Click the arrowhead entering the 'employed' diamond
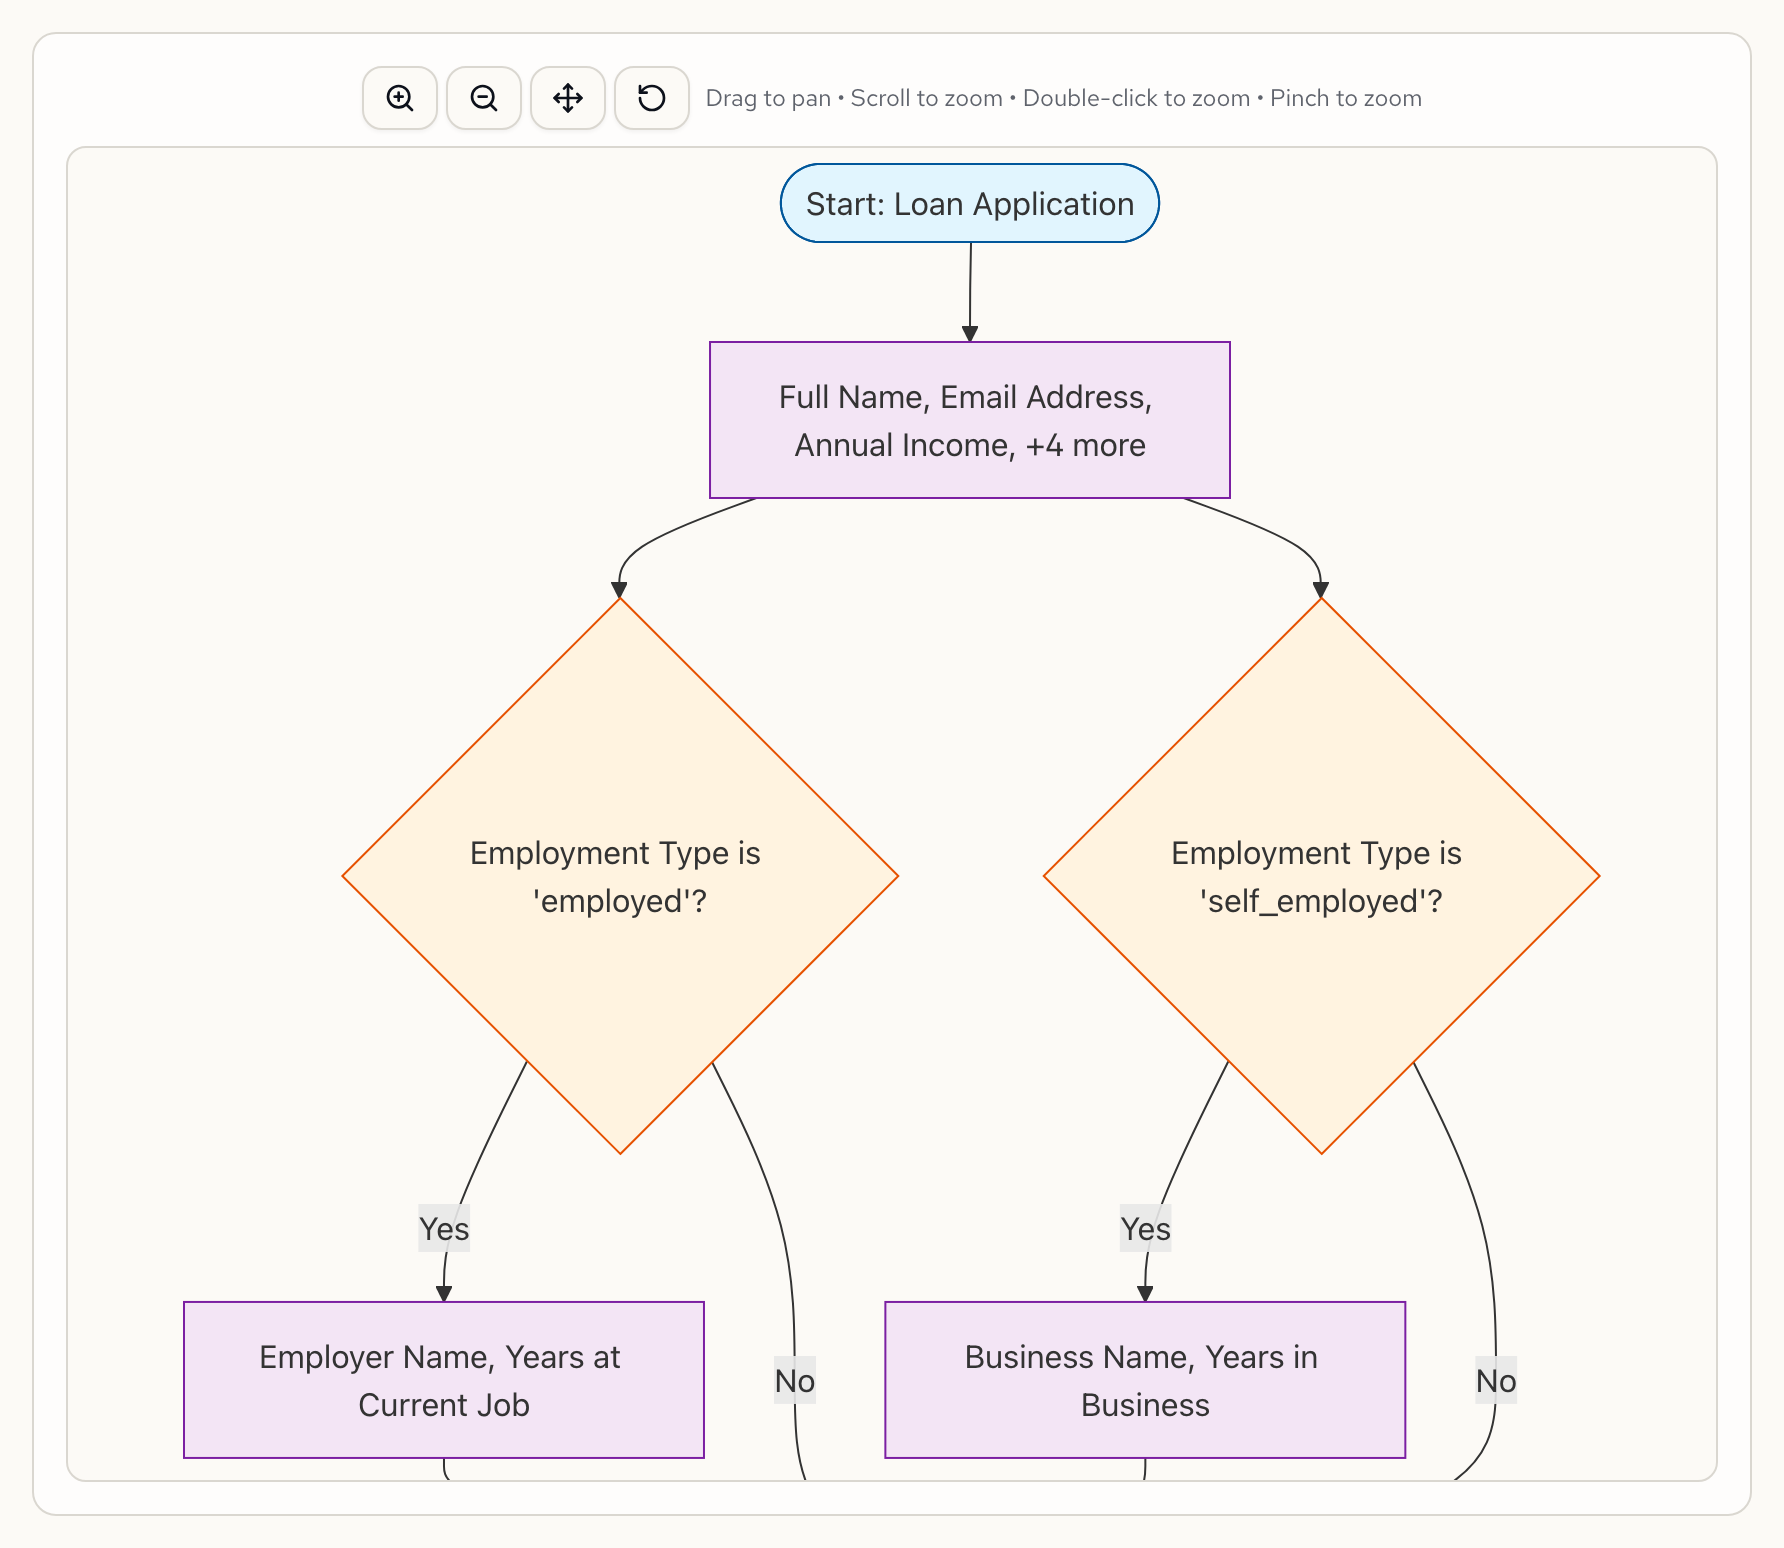 620,589
